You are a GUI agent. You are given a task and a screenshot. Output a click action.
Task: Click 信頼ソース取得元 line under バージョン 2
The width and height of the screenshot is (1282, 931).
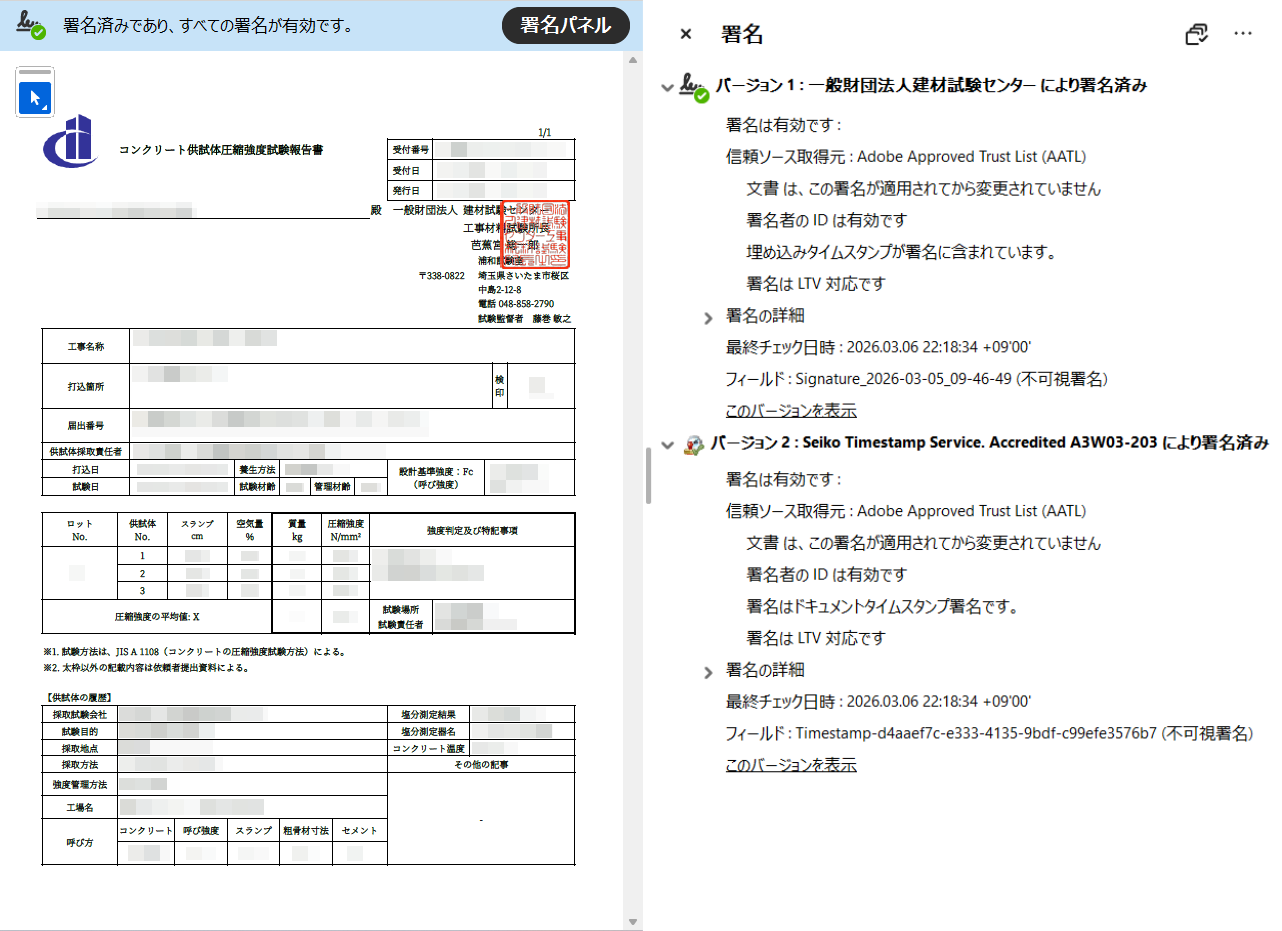point(906,511)
